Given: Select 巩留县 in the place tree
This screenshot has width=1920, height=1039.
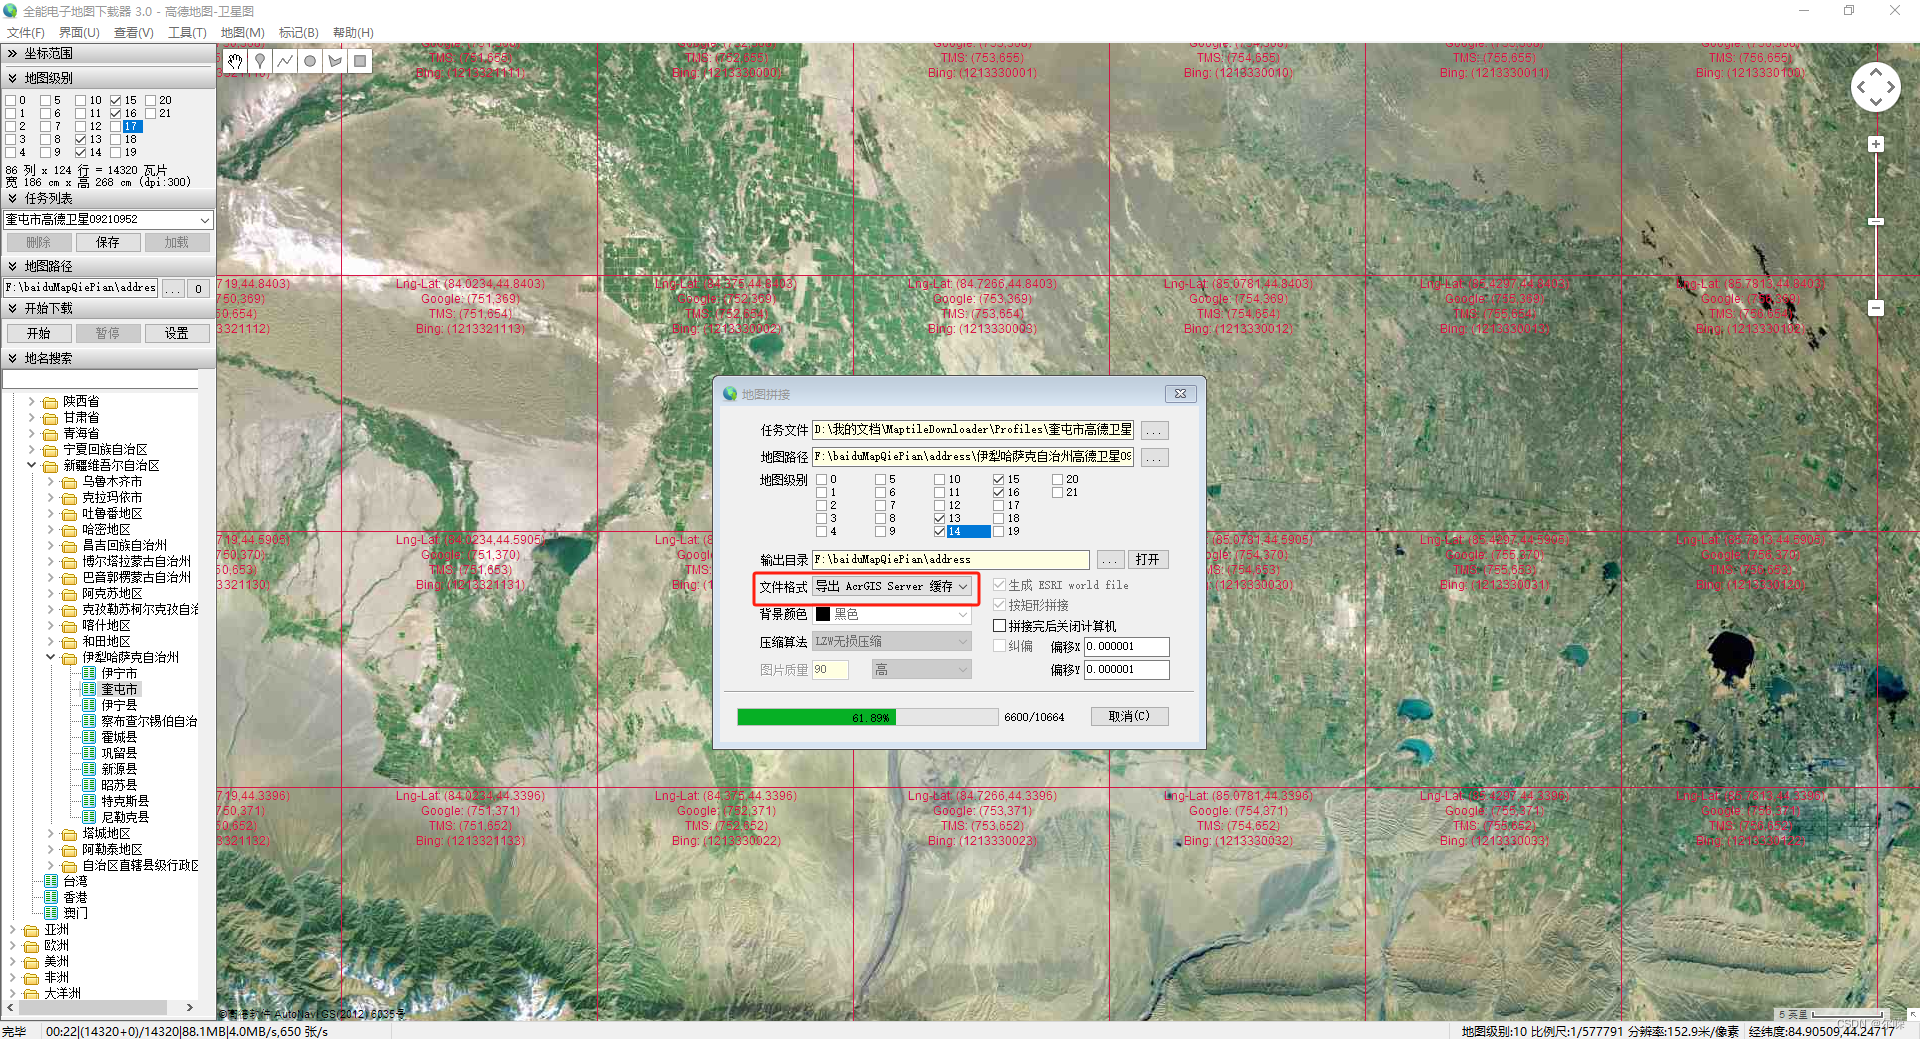Looking at the screenshot, I should [x=119, y=753].
